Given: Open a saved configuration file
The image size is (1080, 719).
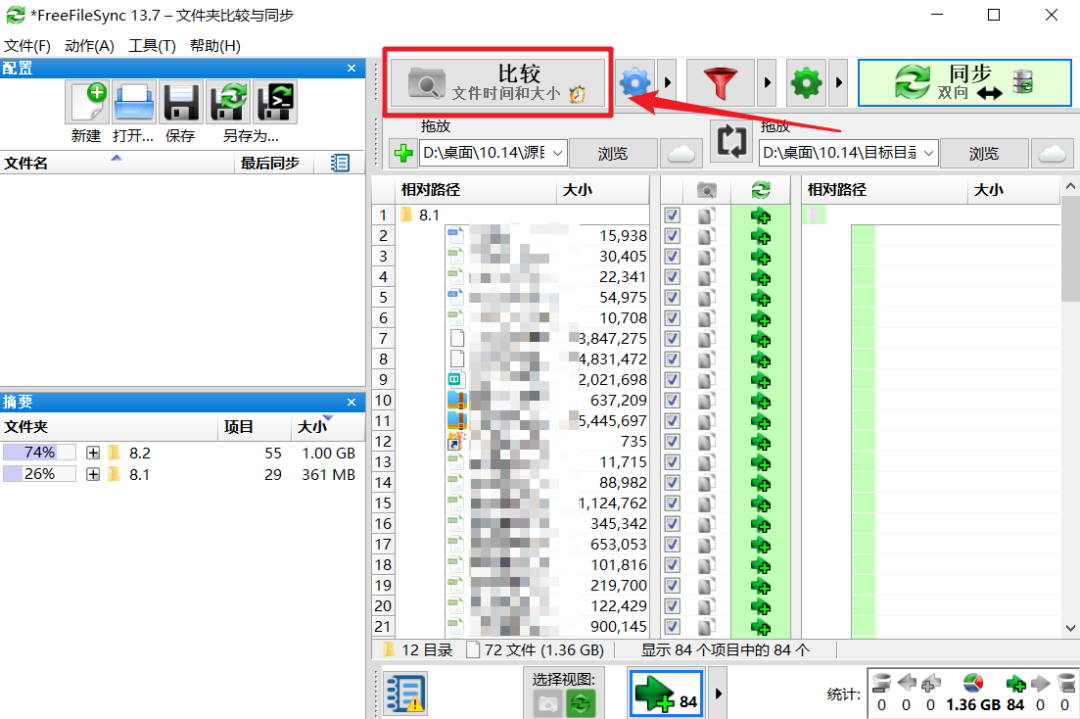Looking at the screenshot, I should pos(134,102).
